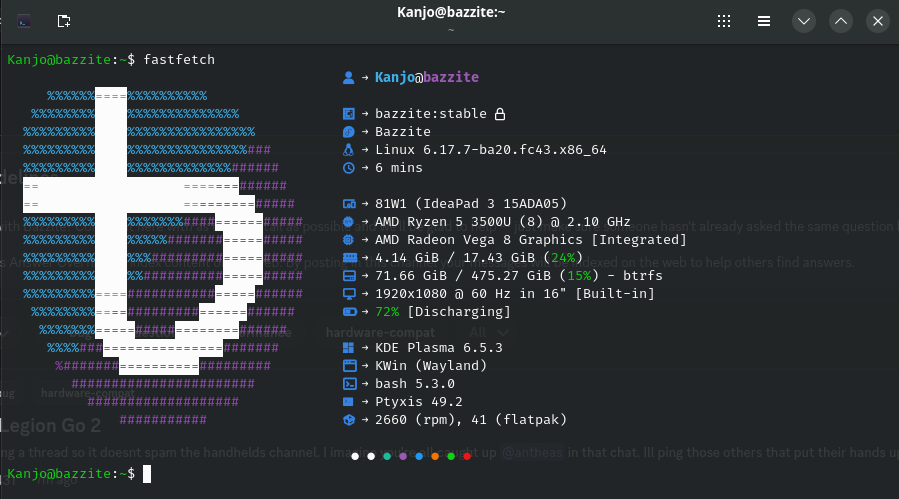This screenshot has height=499, width=899.
Task: Click the CPU icon beside AMD Ryzen 5
Action: point(348,221)
